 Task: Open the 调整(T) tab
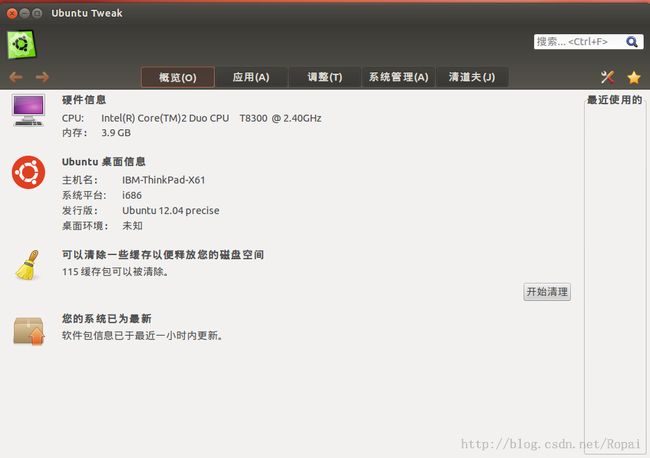[325, 77]
